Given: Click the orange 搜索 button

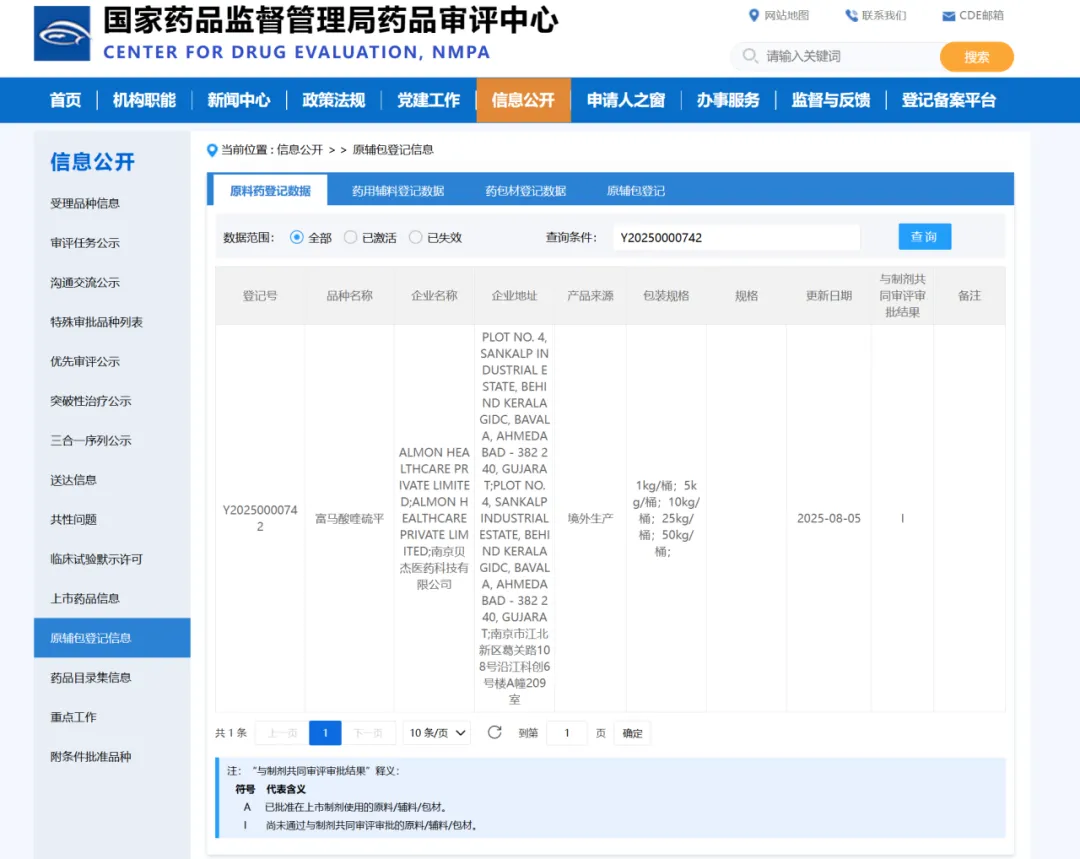Looking at the screenshot, I should point(977,56).
